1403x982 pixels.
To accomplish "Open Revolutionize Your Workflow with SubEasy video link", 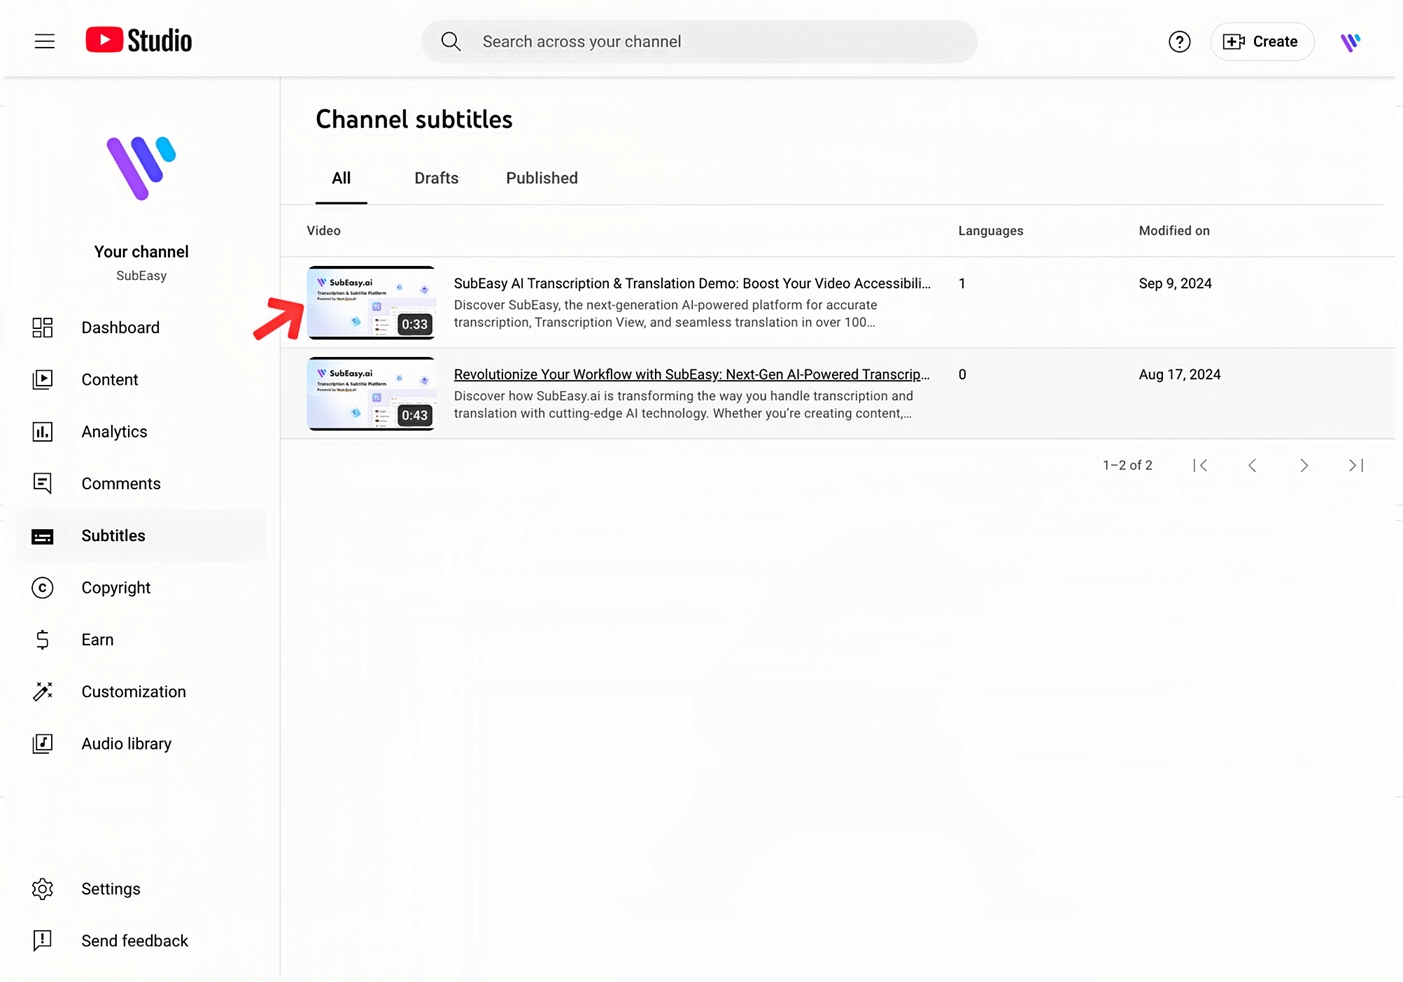I will tap(692, 374).
